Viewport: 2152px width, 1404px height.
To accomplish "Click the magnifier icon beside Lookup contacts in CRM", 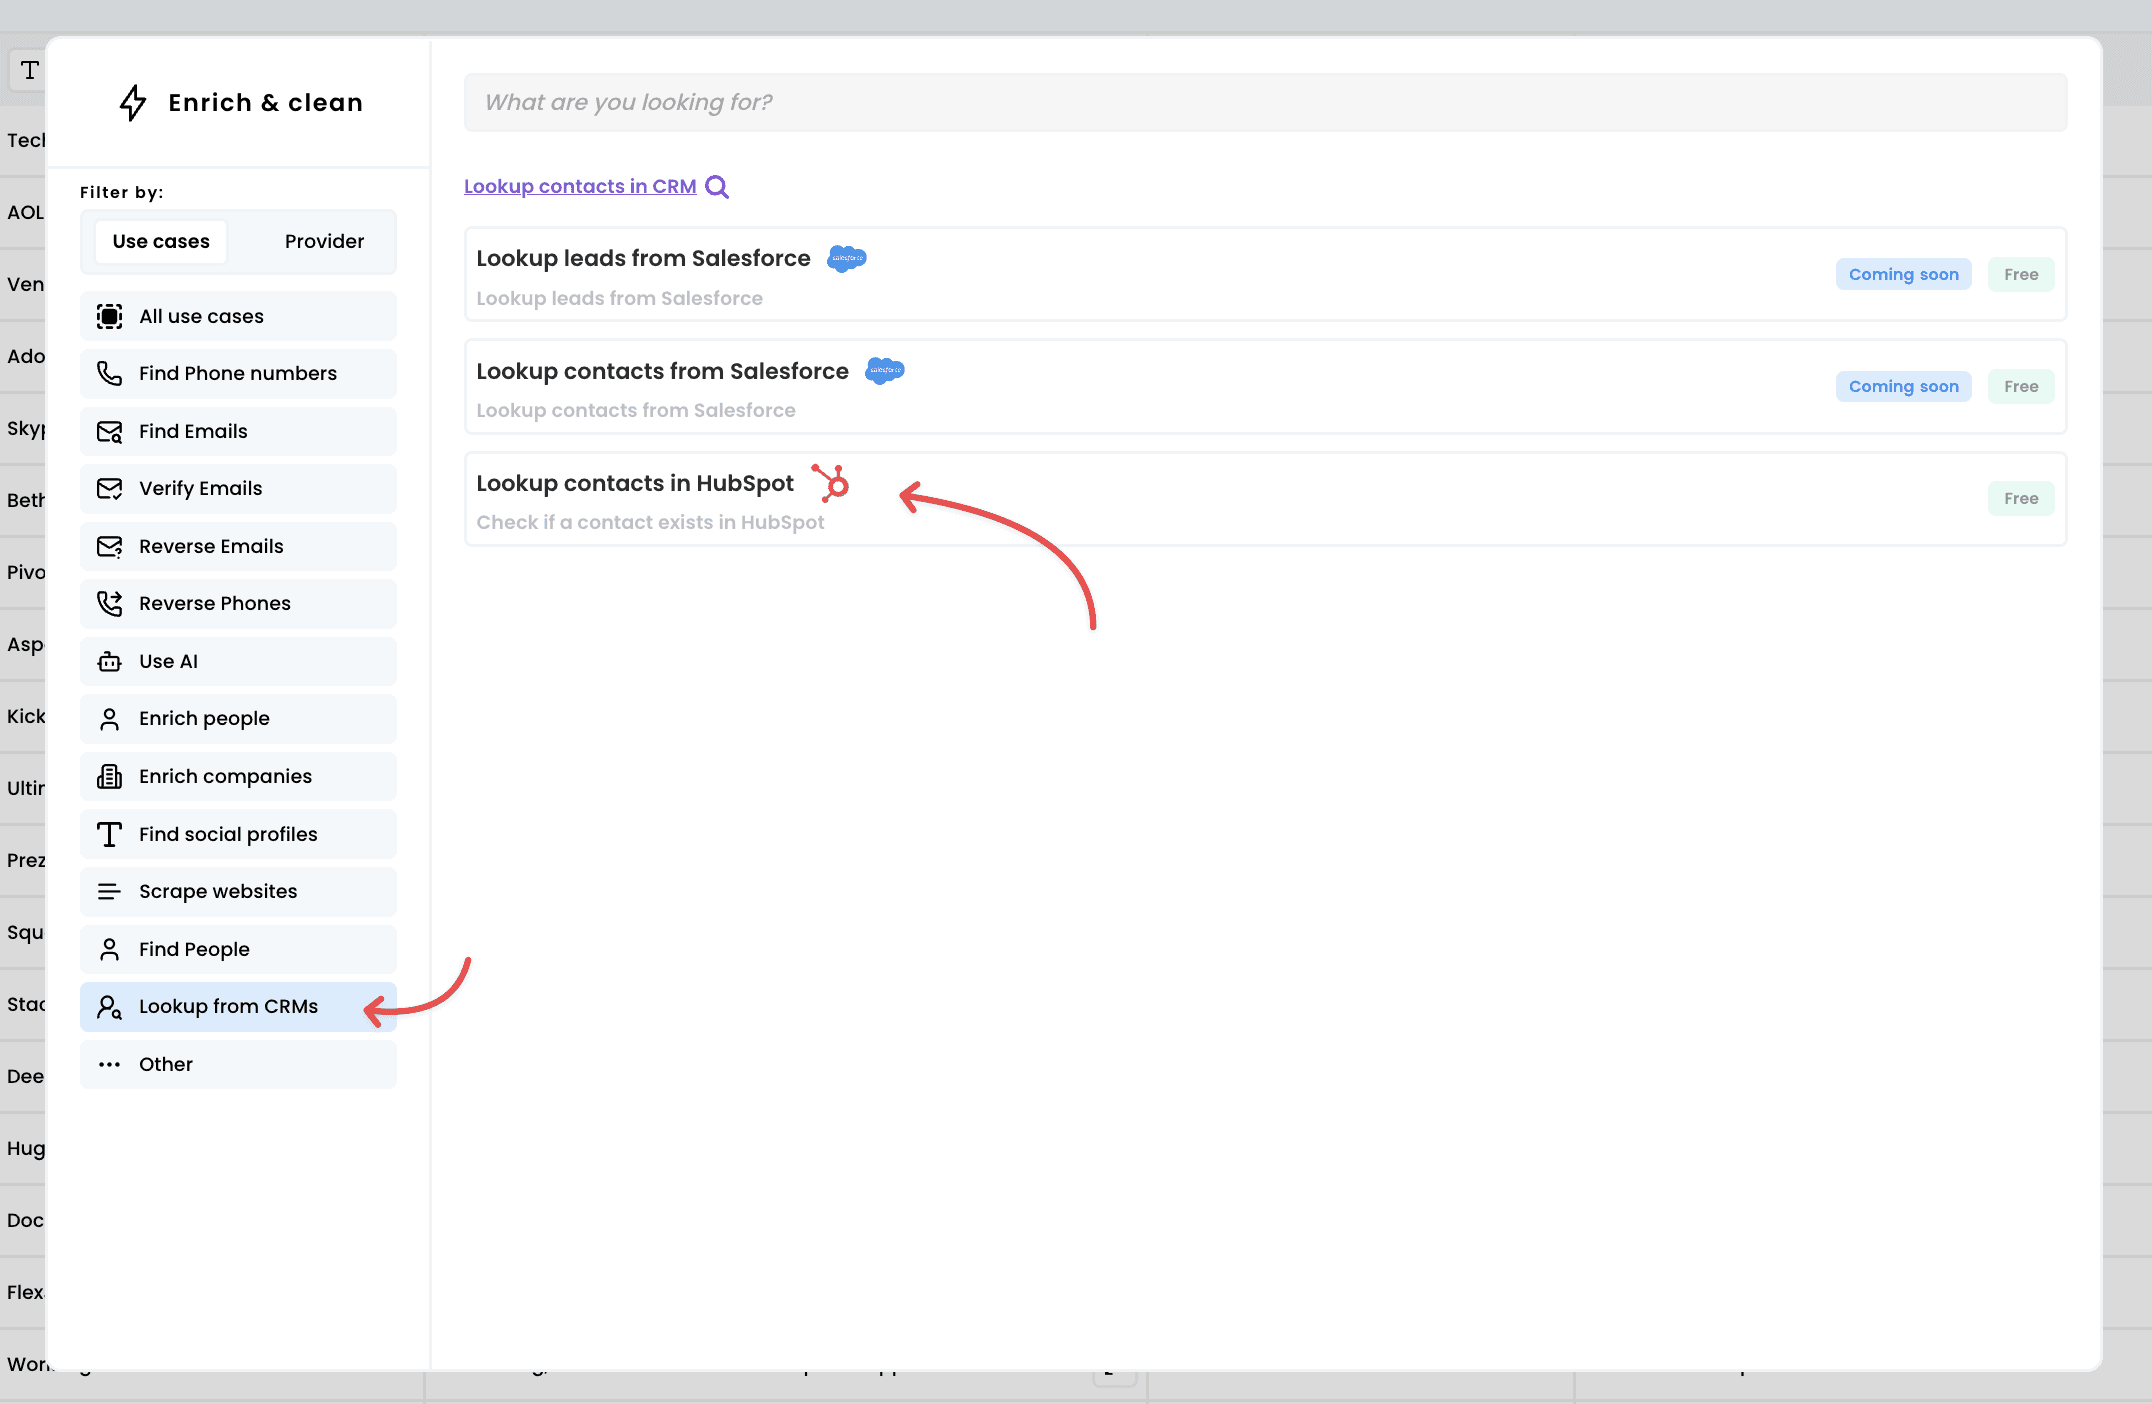I will (x=717, y=187).
